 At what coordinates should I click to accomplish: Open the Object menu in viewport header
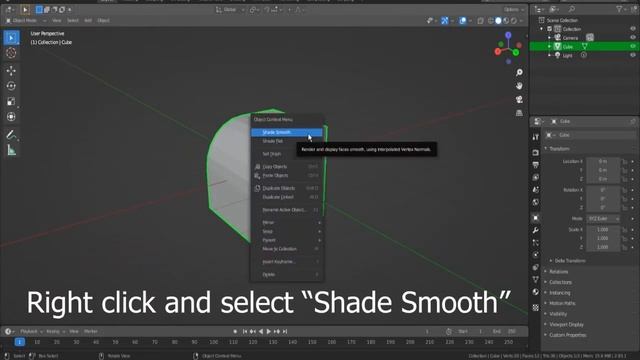[103, 20]
